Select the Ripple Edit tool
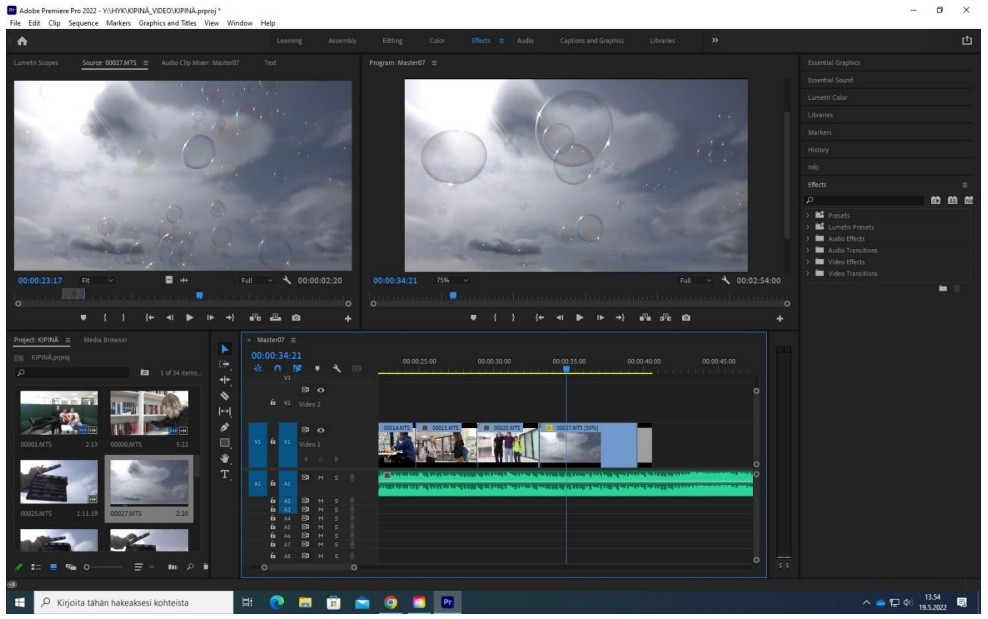 click(225, 379)
